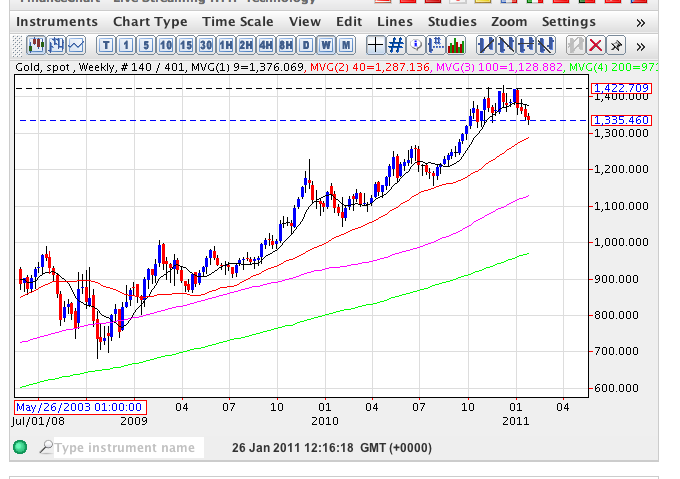The height and width of the screenshot is (479, 680).
Task: Click the MVG(3) 100=1,128.882 legend text
Action: tap(499, 67)
